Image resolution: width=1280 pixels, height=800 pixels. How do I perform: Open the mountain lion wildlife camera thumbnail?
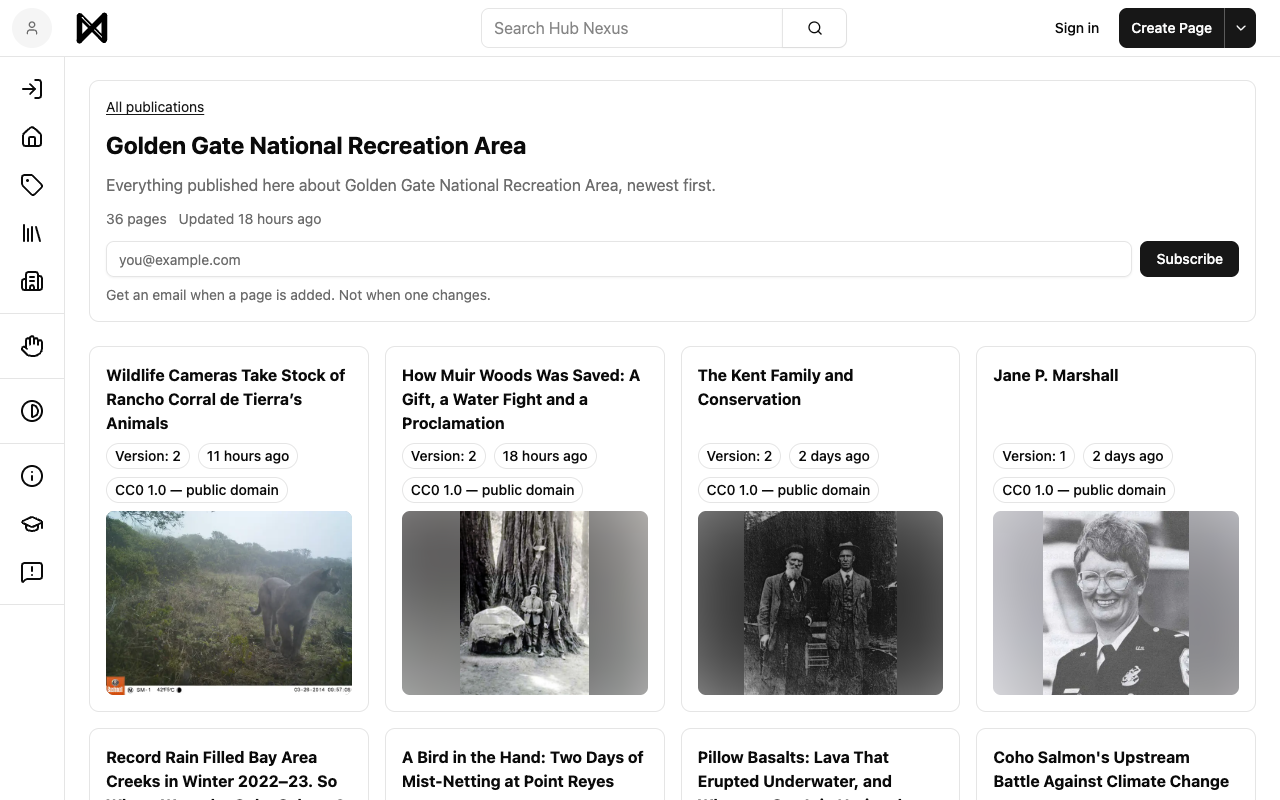point(229,603)
